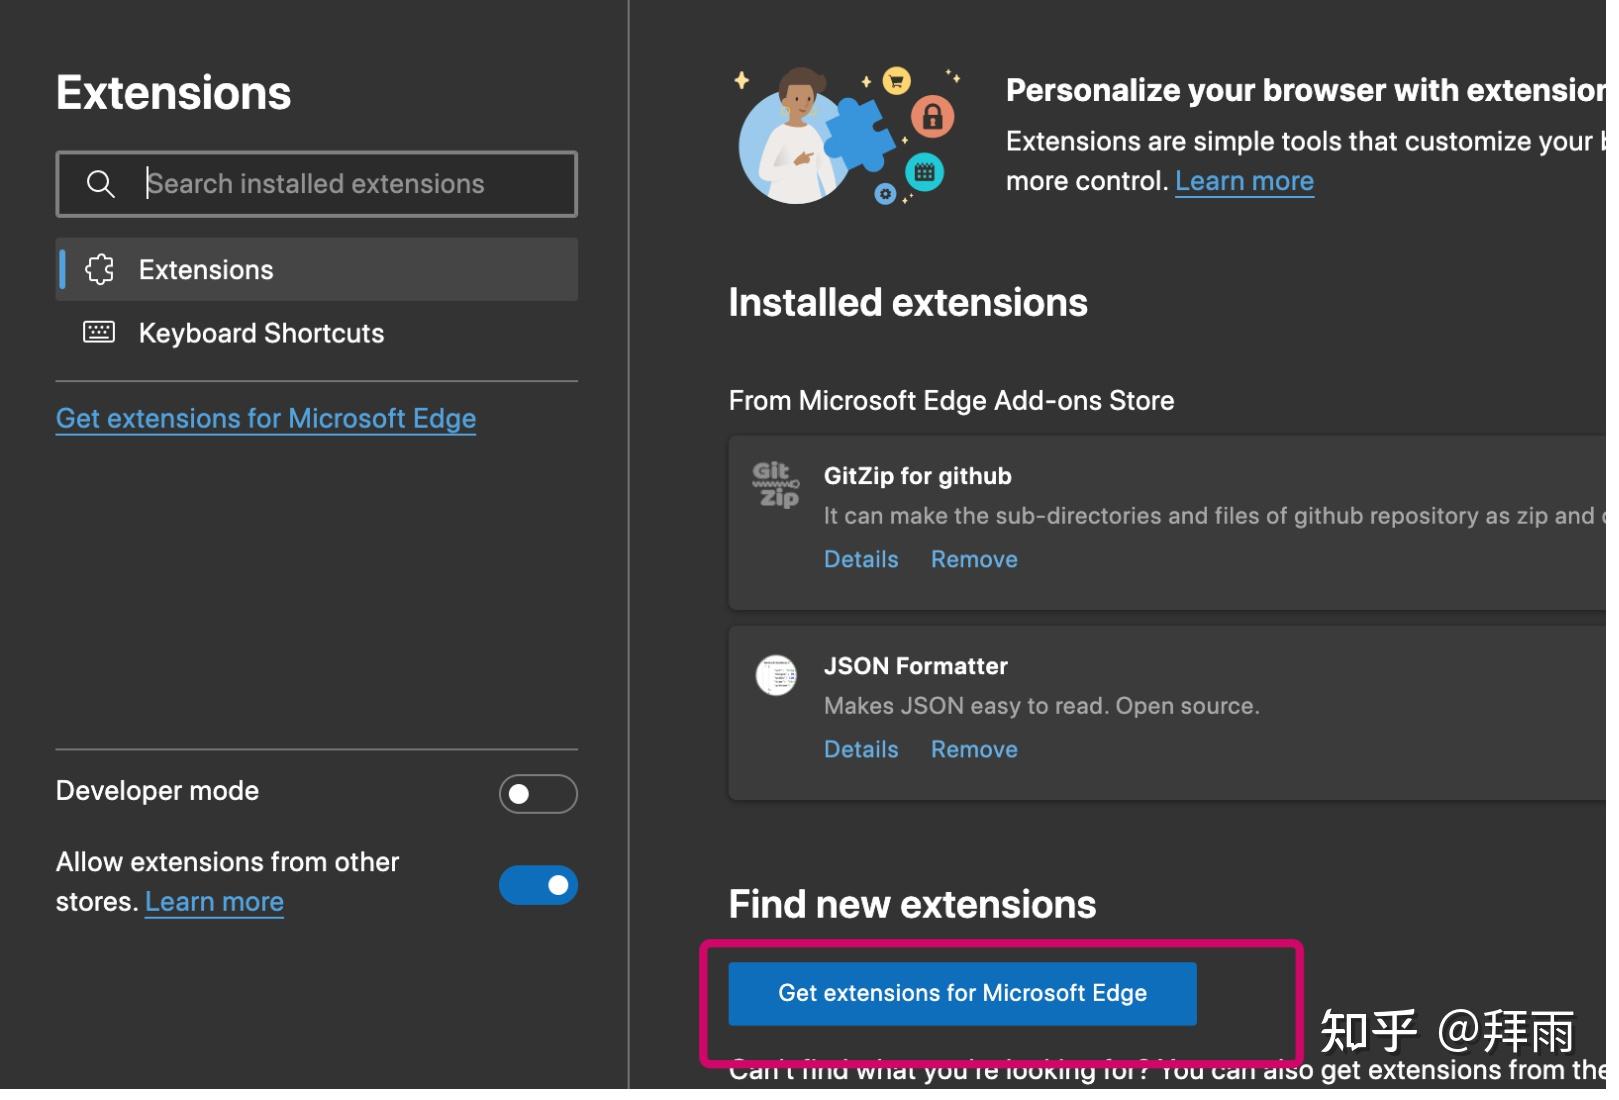Viewport: 1619px width, 1100px height.
Task: Select Extensions in the sidebar menu
Action: (x=205, y=269)
